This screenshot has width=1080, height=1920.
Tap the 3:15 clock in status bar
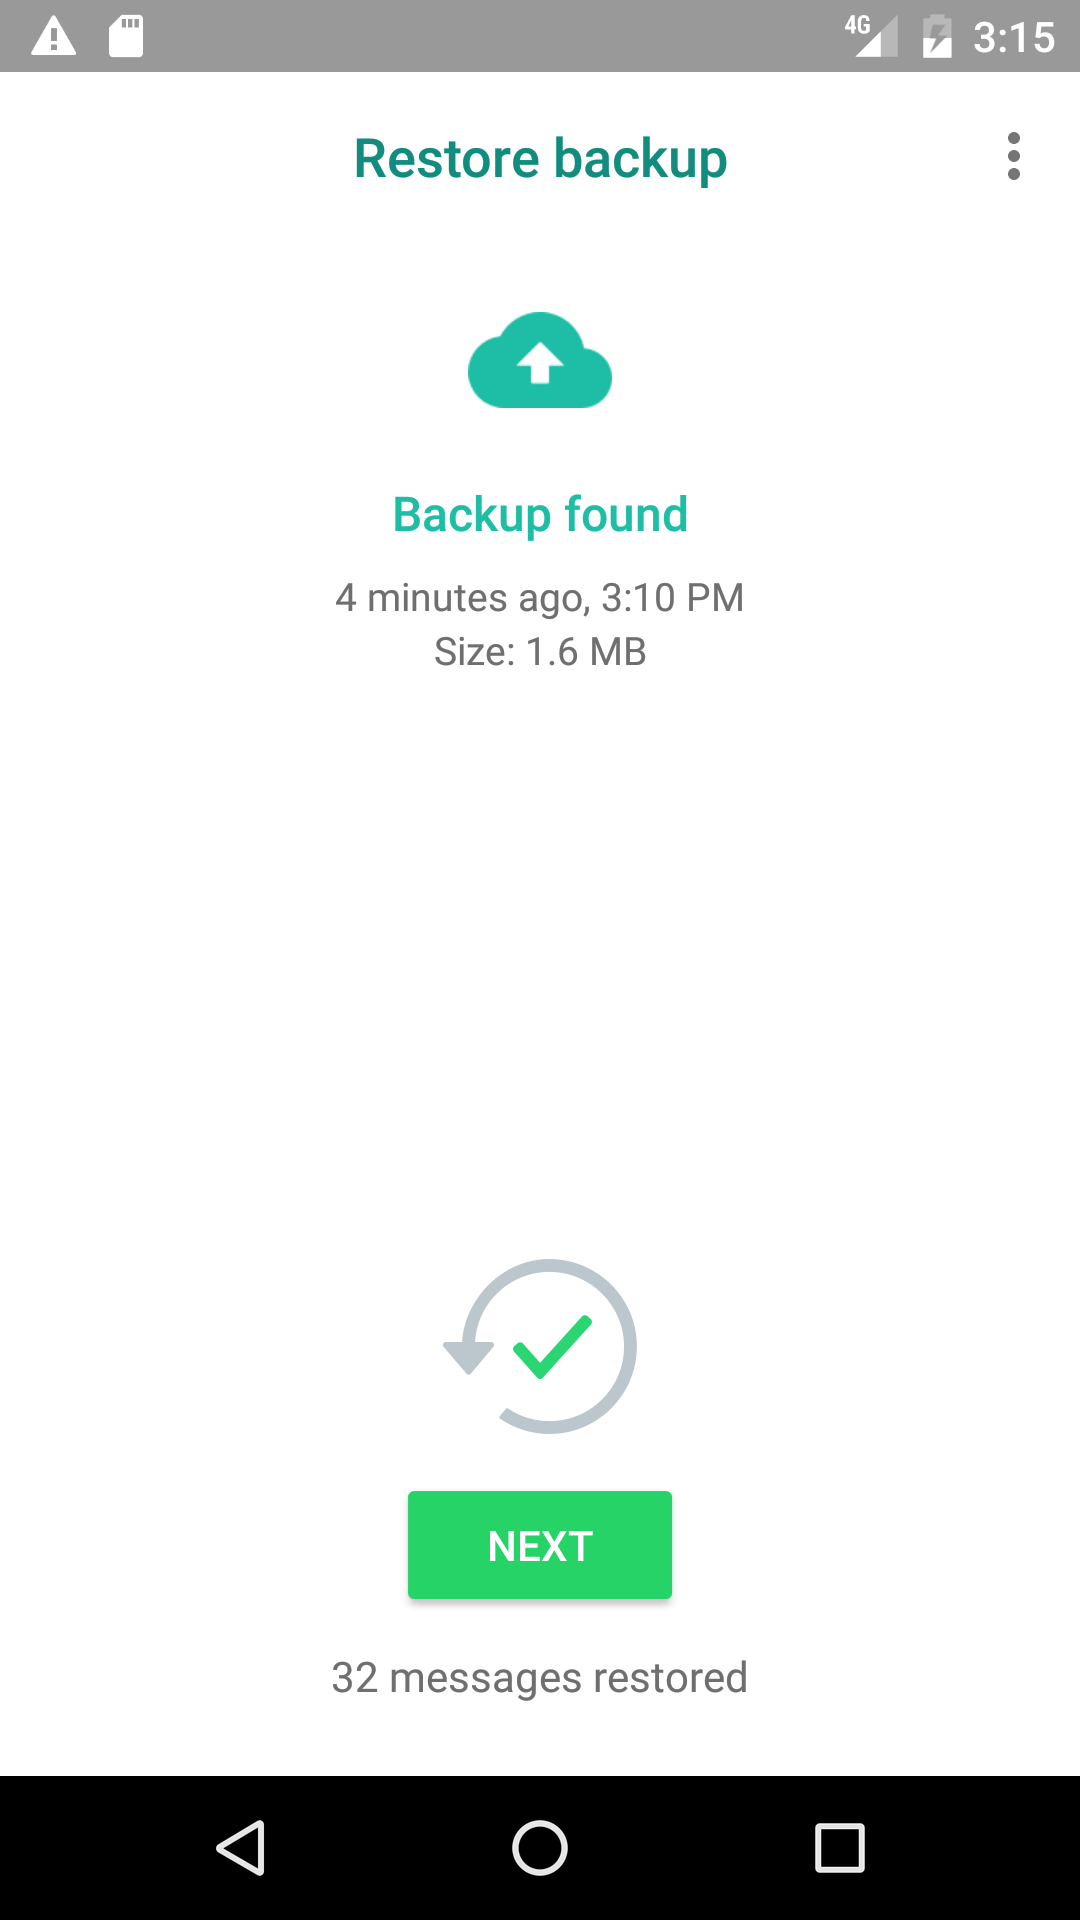coord(1014,38)
